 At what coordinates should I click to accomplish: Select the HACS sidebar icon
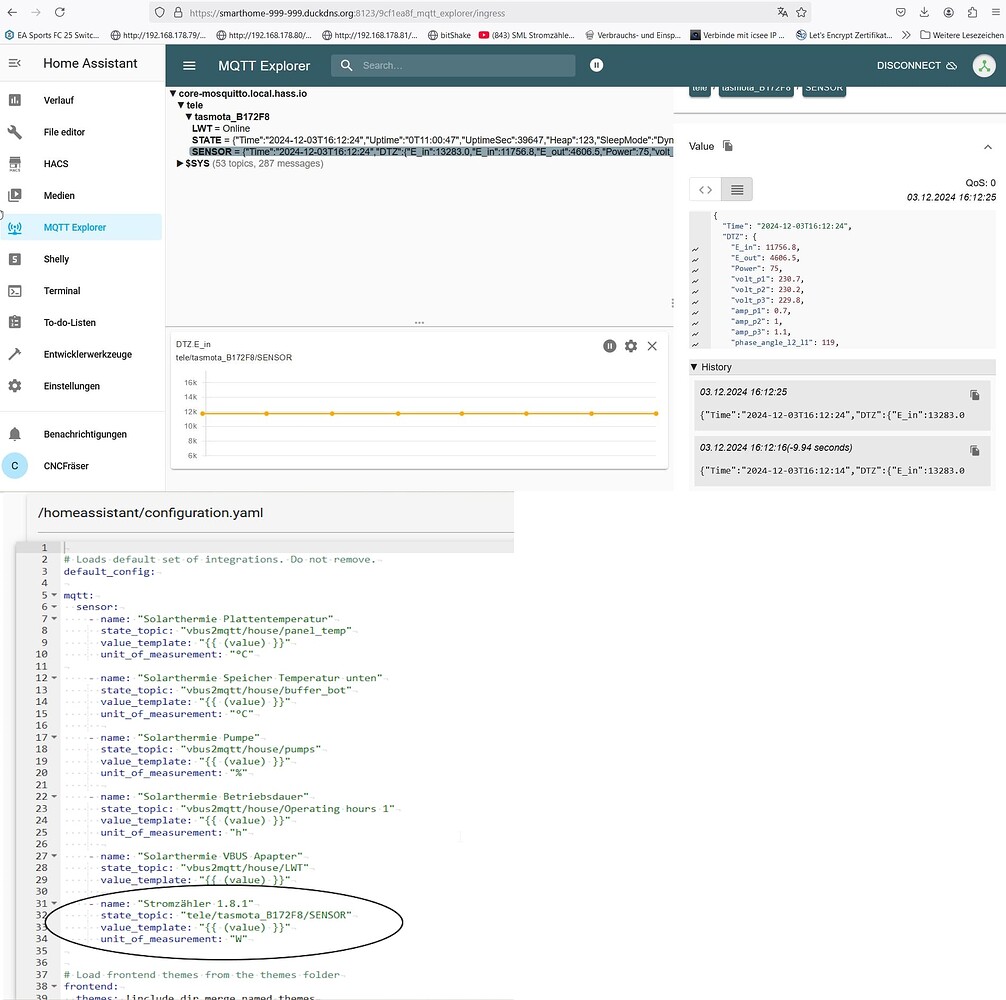click(14, 163)
